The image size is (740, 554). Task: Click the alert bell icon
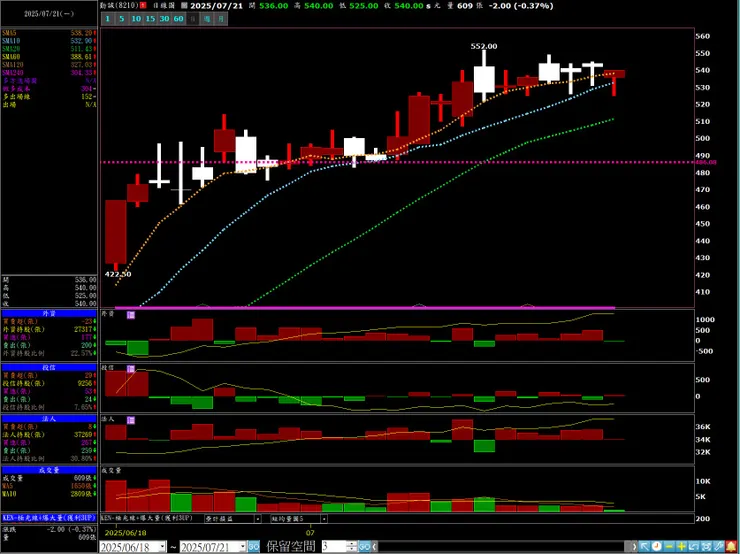coord(731,547)
